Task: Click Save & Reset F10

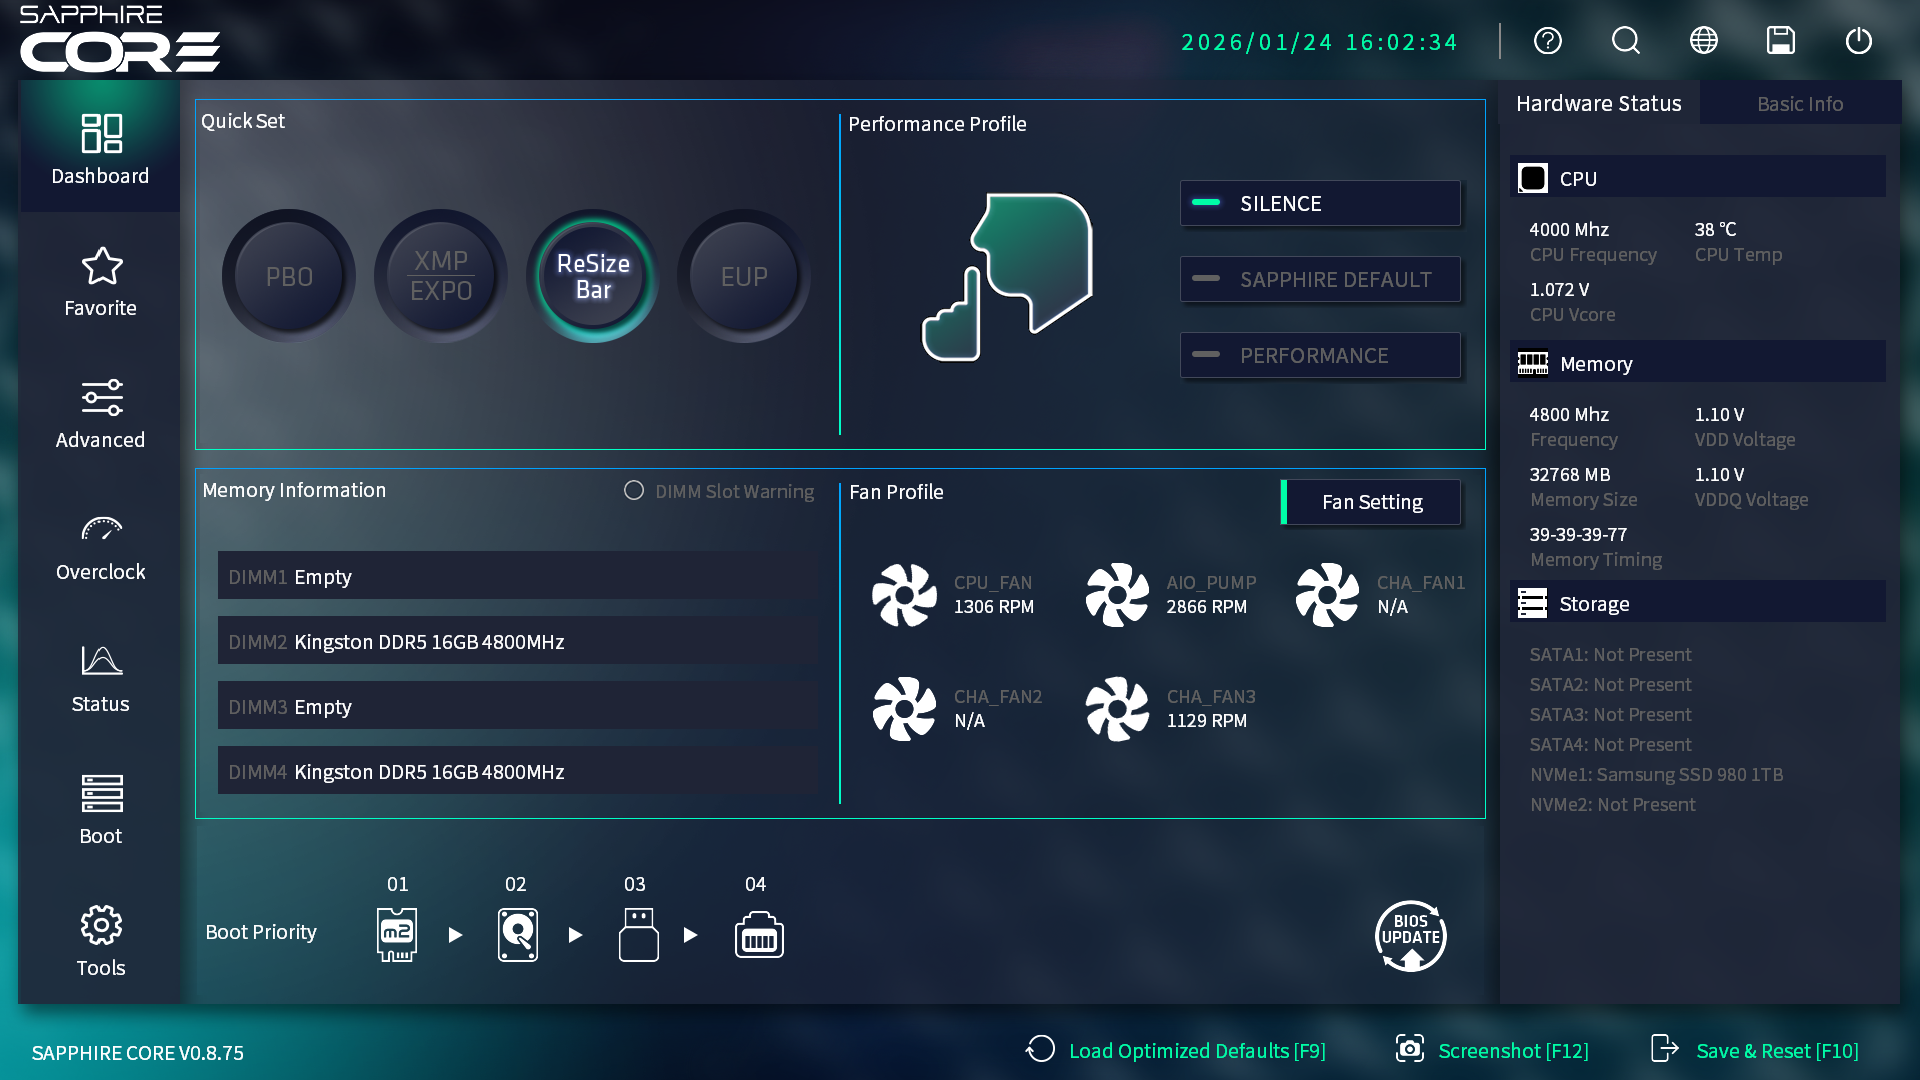Action: 1756,1051
